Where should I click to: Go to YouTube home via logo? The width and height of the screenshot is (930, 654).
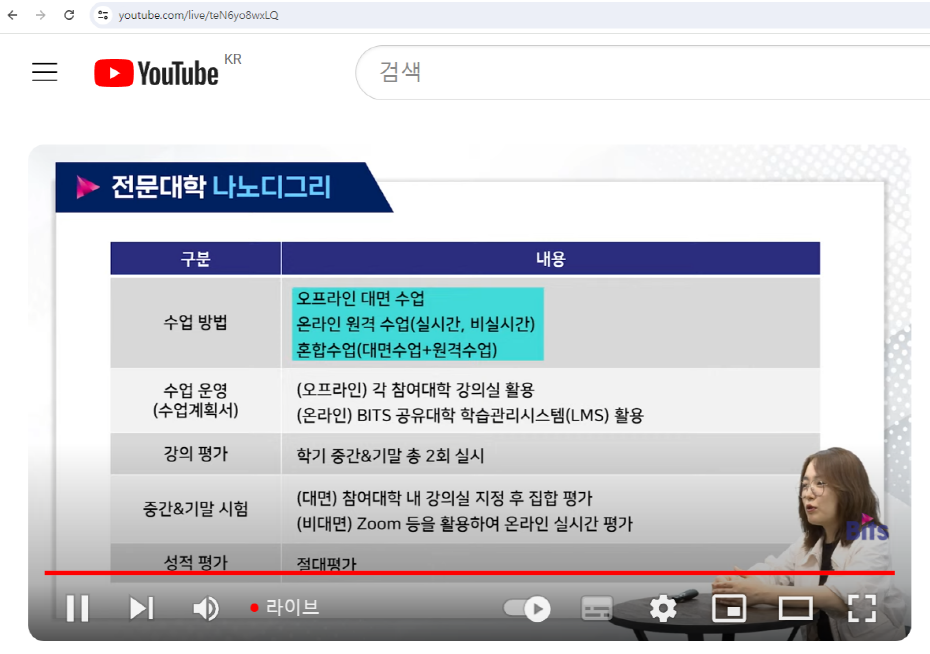157,73
